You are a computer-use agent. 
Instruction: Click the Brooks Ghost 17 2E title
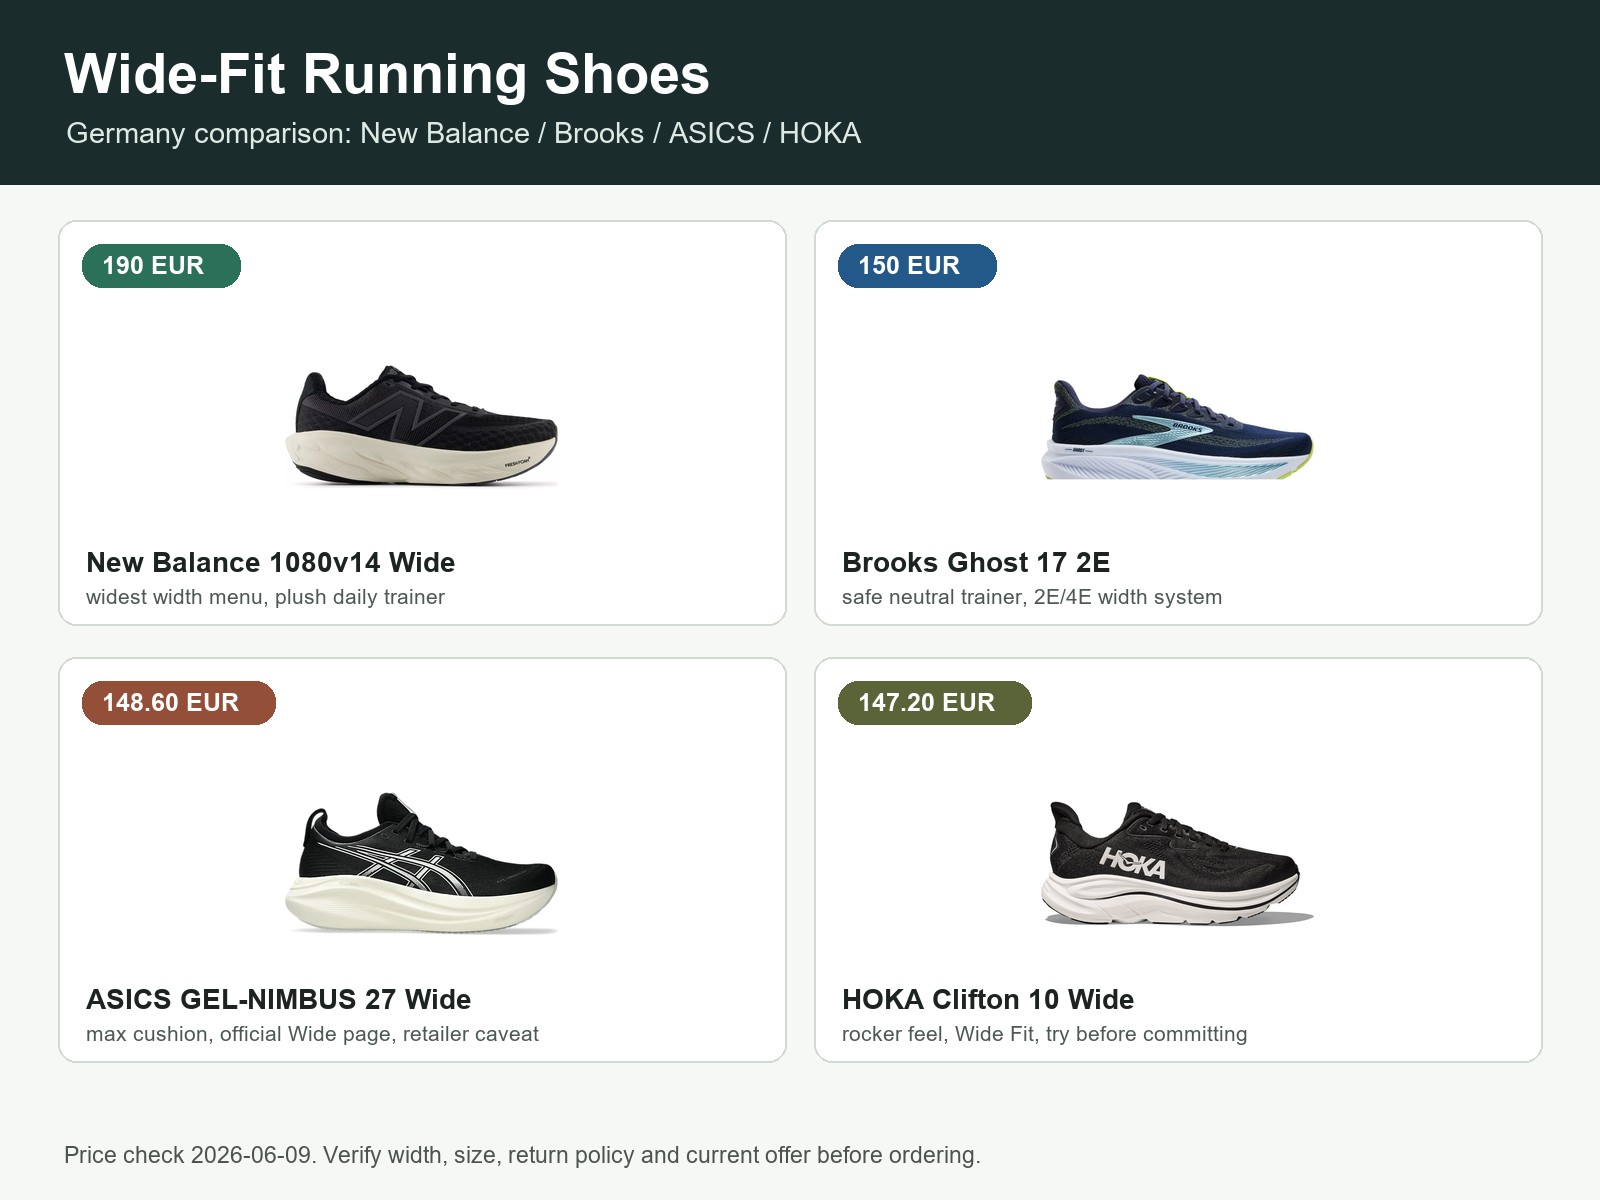point(976,562)
